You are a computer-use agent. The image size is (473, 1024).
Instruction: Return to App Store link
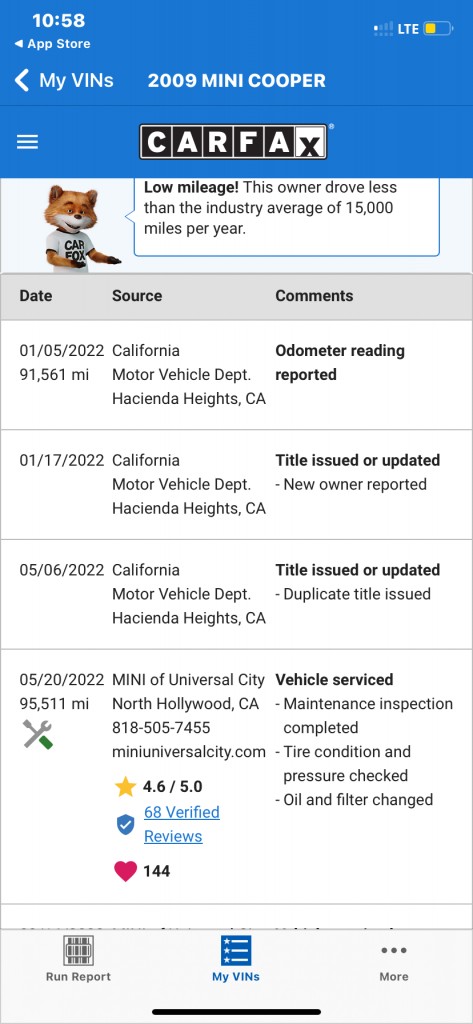click(52, 44)
